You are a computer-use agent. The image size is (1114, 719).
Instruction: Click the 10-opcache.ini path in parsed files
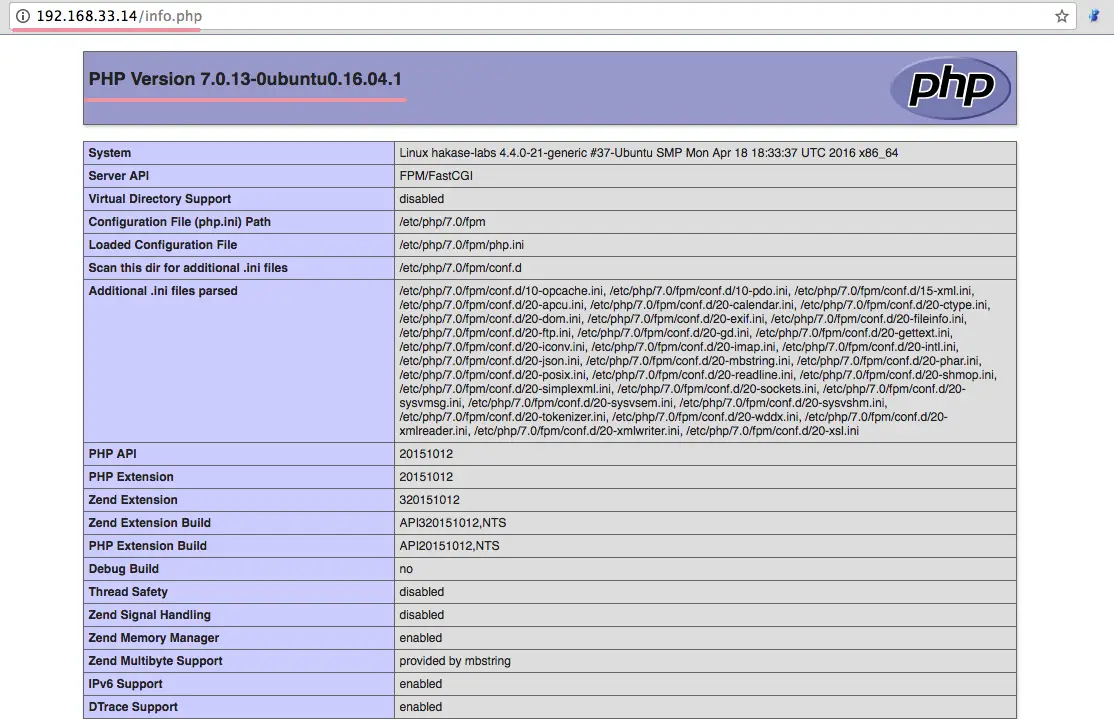point(502,291)
